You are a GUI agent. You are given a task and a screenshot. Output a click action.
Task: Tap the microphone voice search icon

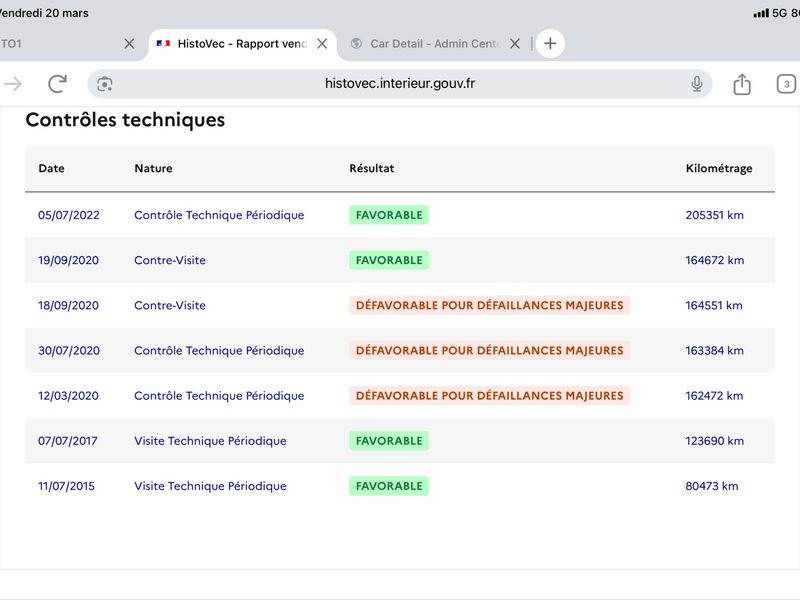tap(696, 84)
